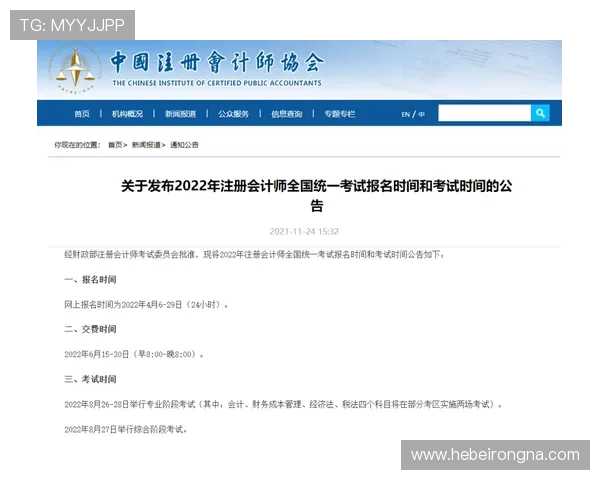
Task: Open the 新闻报道 navigation menu item
Action: [180, 114]
